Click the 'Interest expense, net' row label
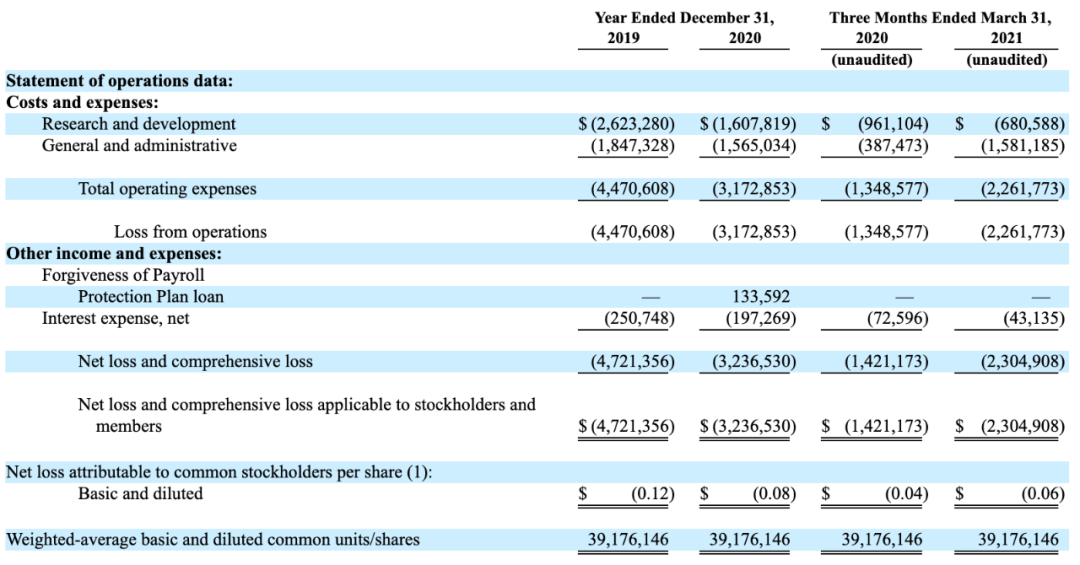Screen dimensions: 1080x565 click(115, 318)
